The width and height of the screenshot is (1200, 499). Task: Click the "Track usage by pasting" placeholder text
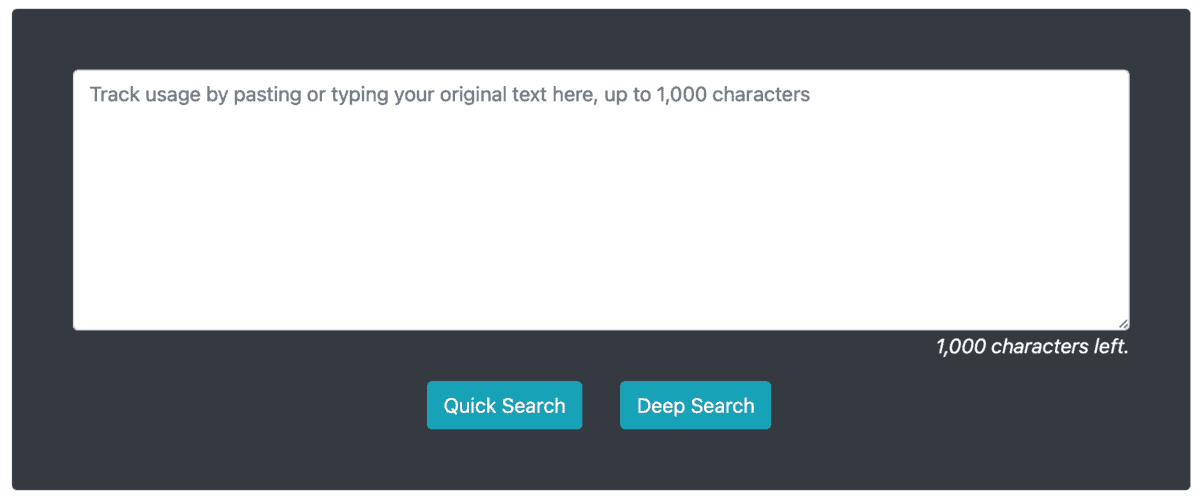click(449, 95)
